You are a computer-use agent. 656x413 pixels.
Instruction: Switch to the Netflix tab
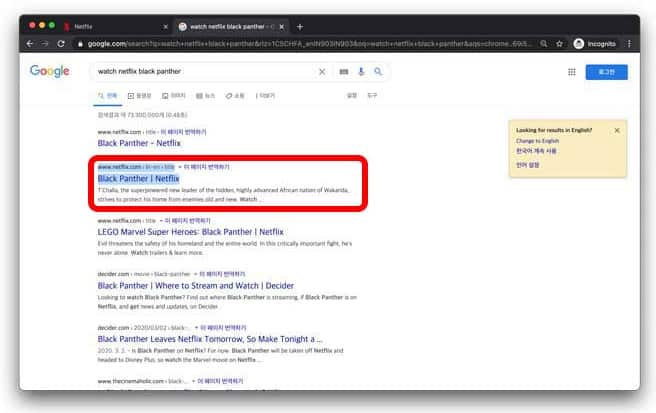(x=115, y=27)
